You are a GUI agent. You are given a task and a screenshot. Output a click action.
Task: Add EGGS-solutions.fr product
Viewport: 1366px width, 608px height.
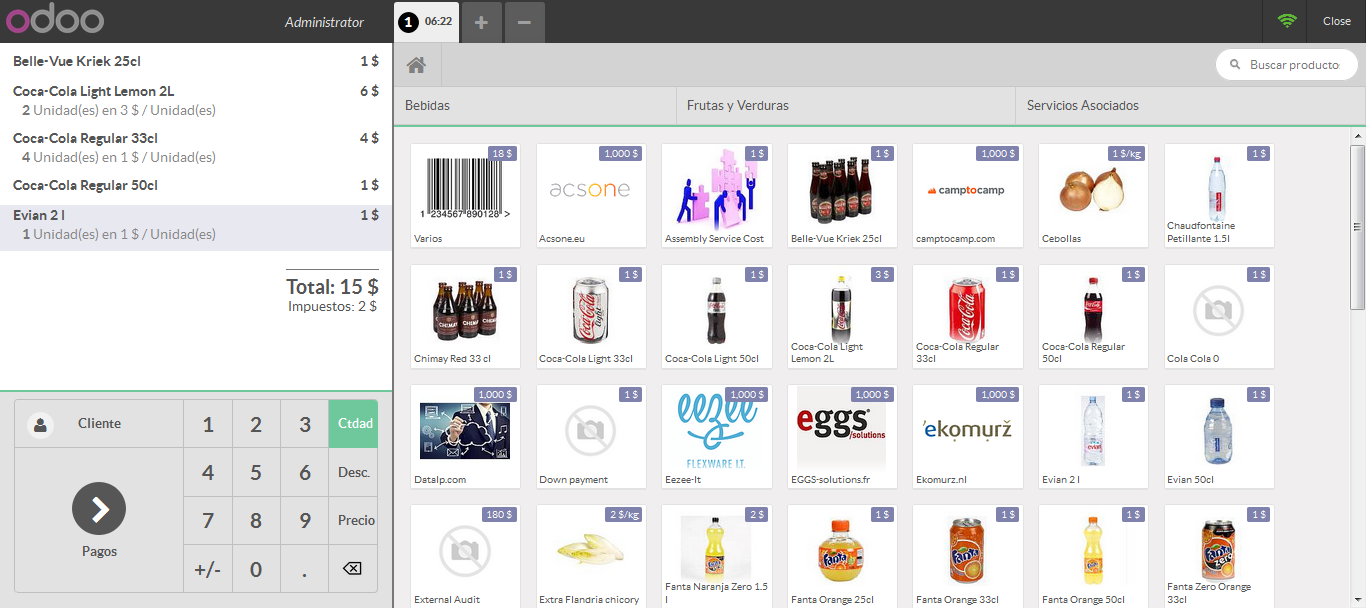842,436
